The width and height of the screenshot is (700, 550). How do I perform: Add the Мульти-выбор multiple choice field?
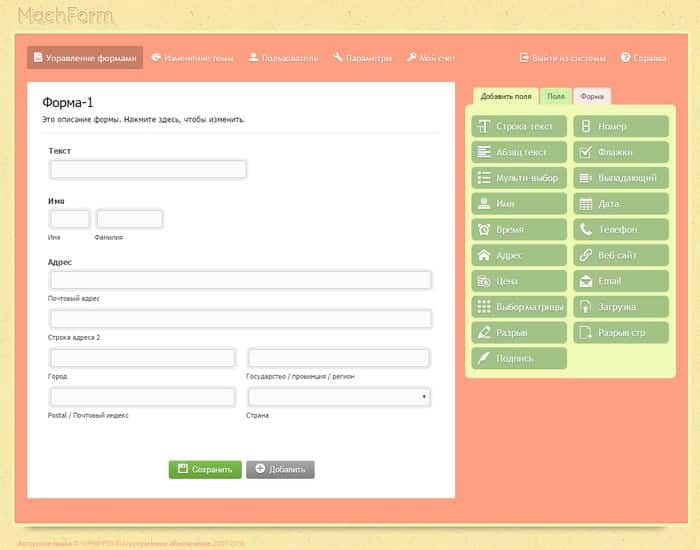click(519, 178)
